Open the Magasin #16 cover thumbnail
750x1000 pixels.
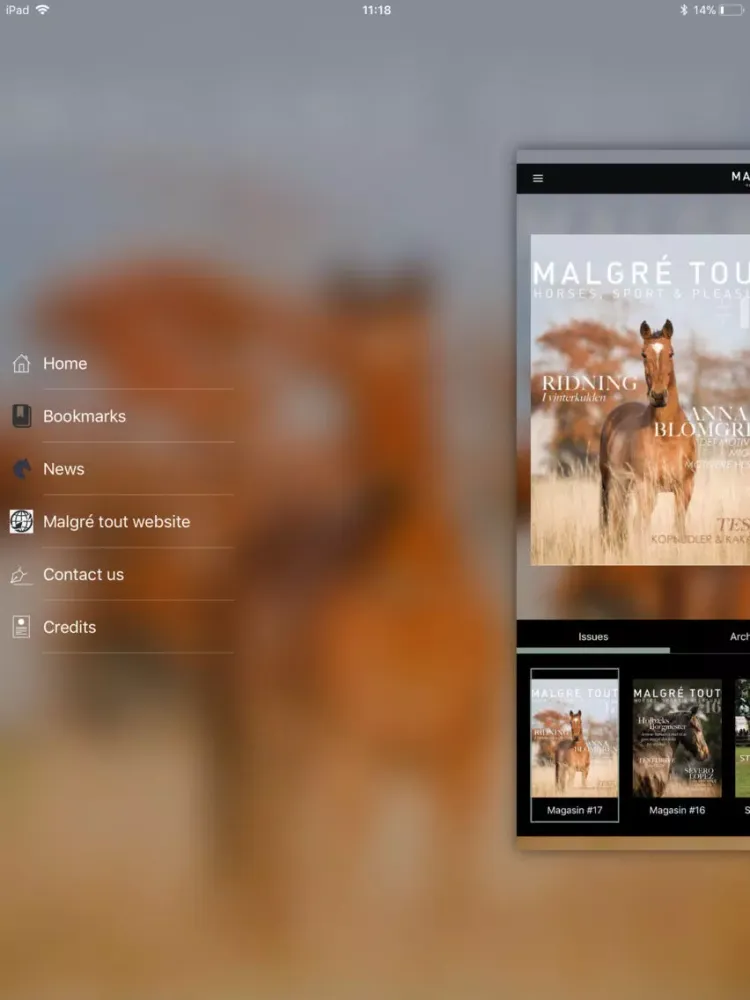pos(677,738)
